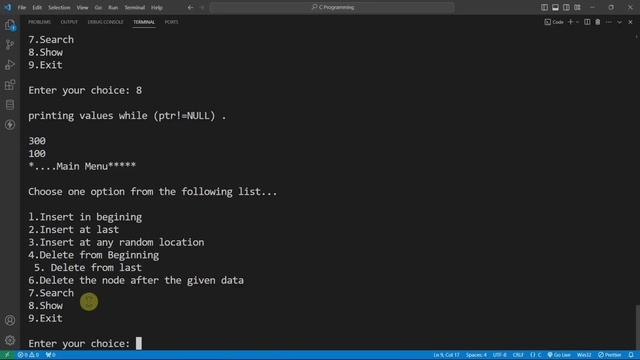Switch to the Problems tab
Viewport: 640px width, 360px height.
tap(39, 22)
